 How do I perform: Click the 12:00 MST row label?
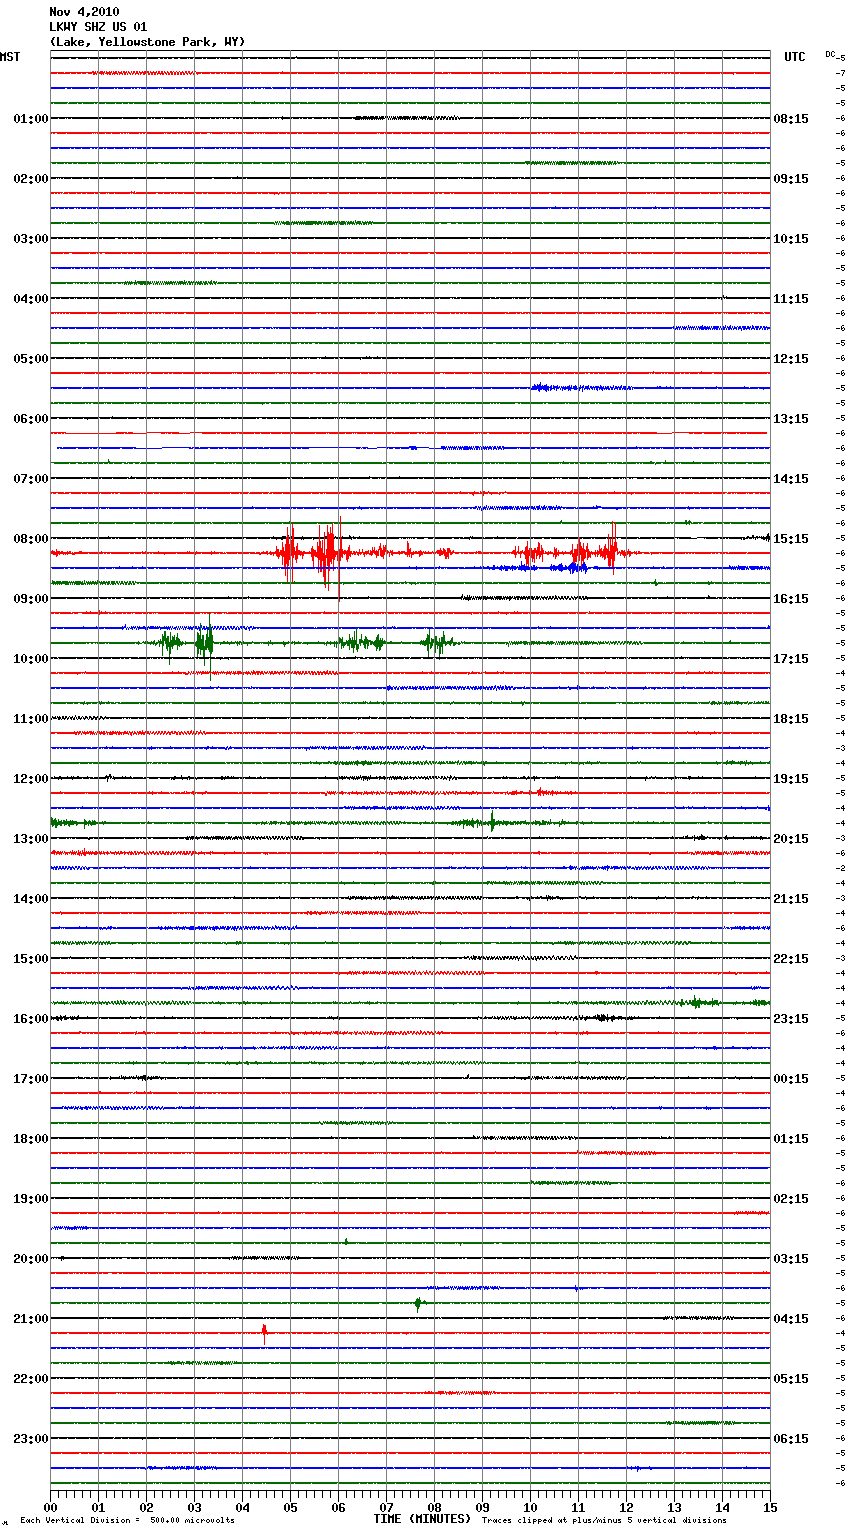[x=31, y=779]
